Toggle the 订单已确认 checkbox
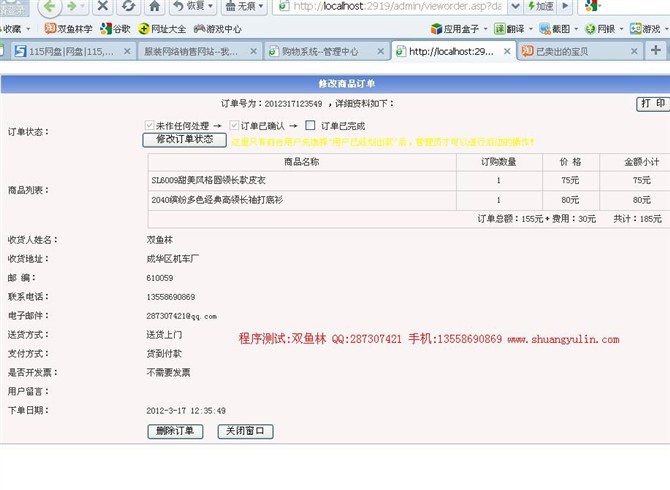Viewport: 670px width, 490px height. [x=234, y=125]
